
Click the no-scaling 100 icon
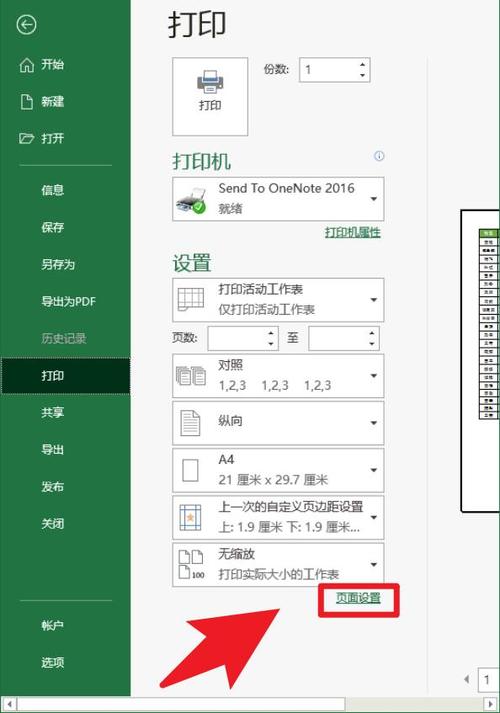[191, 565]
